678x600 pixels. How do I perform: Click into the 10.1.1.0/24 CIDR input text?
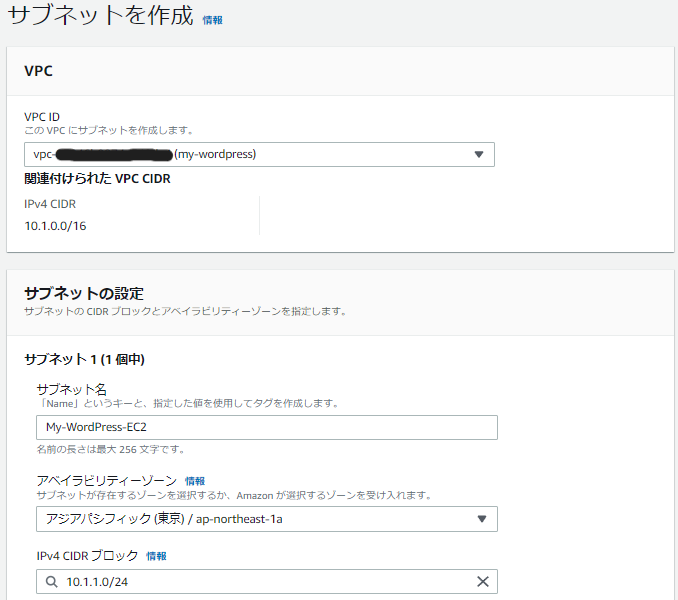coord(96,582)
